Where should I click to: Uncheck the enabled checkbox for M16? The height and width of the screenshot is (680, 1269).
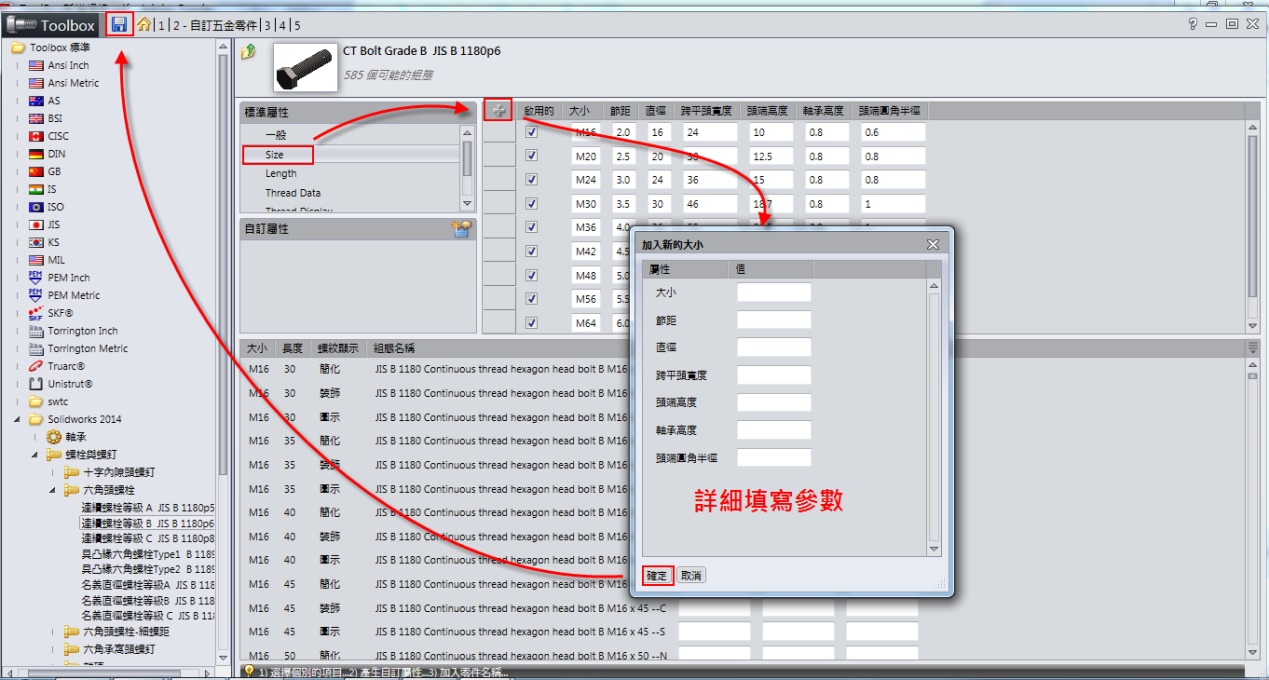[x=531, y=132]
